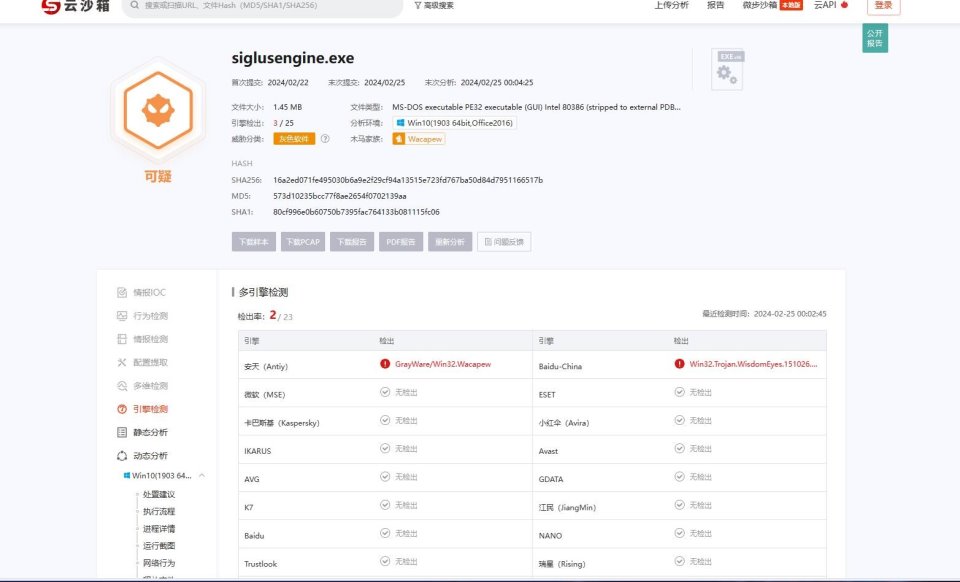Click the 1.45 MB file size value
The height and width of the screenshot is (582, 960).
coord(288,107)
